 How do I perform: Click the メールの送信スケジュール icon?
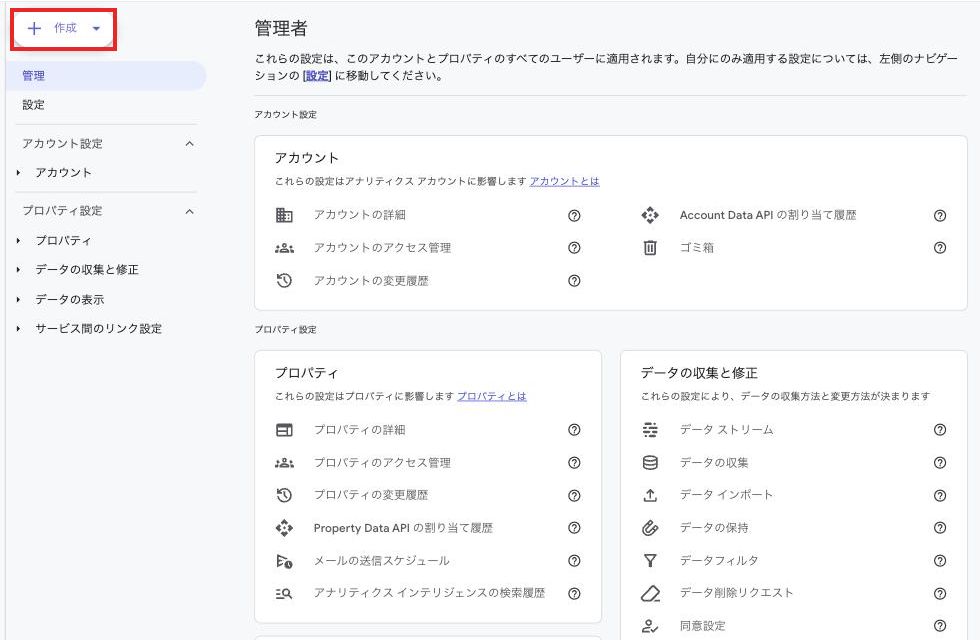pyautogui.click(x=284, y=561)
